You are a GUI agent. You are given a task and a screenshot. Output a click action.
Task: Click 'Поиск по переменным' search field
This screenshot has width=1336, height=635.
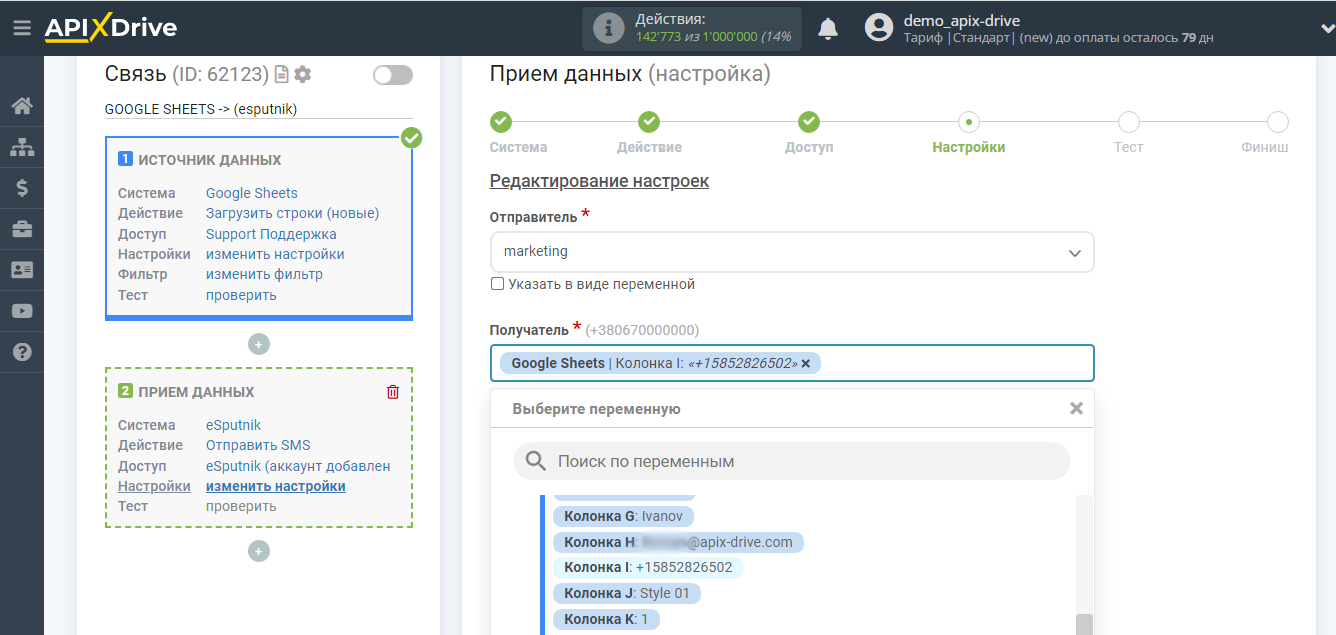click(792, 461)
